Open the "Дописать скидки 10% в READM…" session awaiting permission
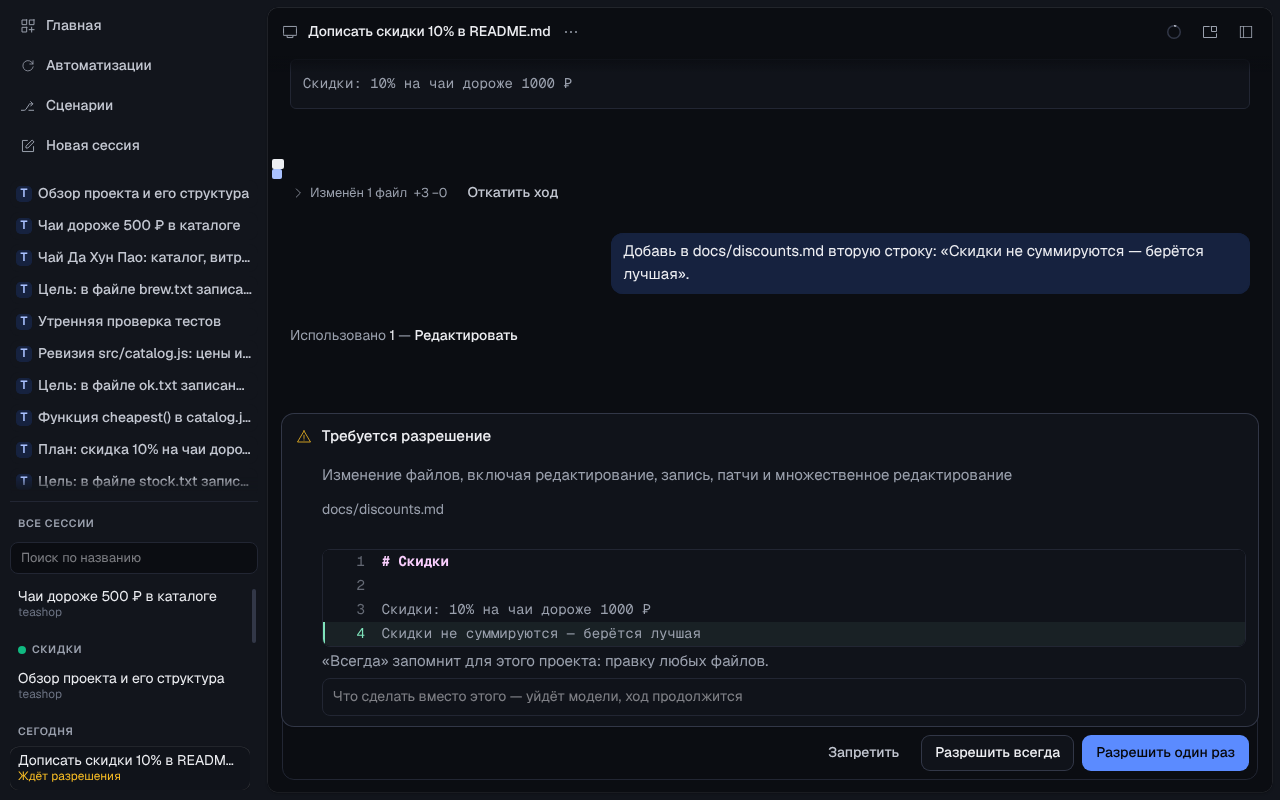This screenshot has width=1280, height=800. pos(130,767)
